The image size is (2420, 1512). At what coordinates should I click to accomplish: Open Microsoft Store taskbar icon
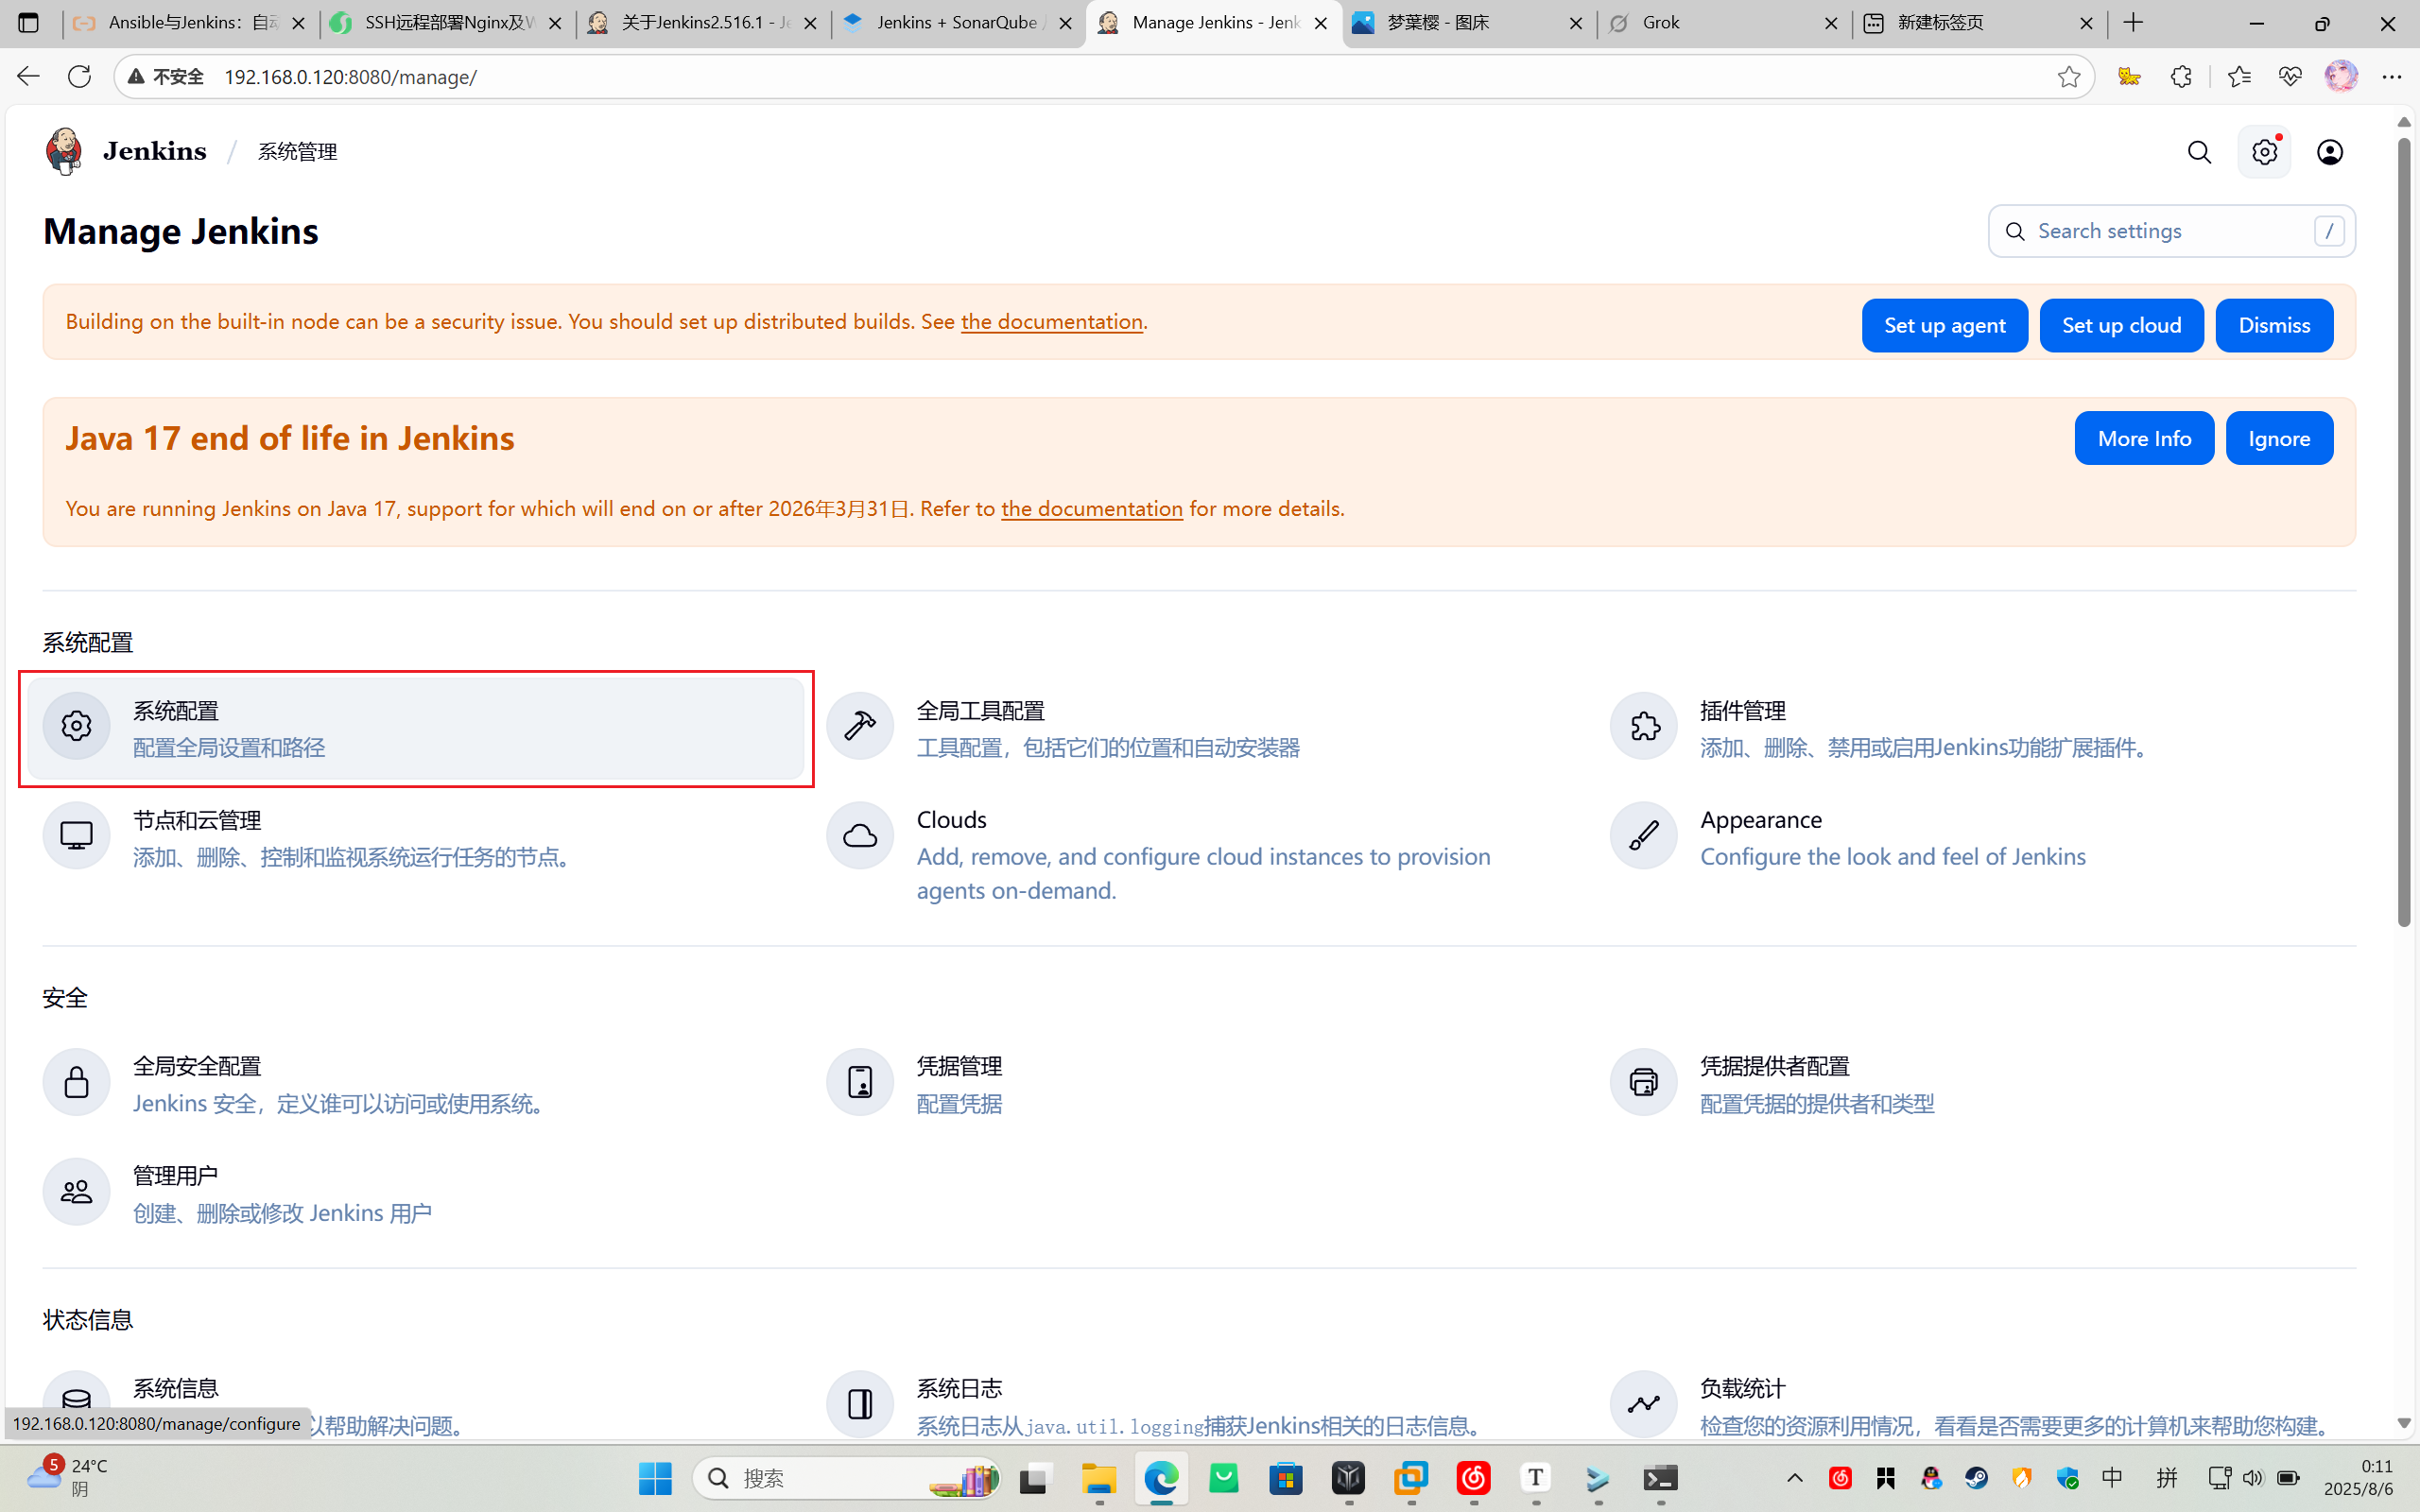(x=1286, y=1478)
